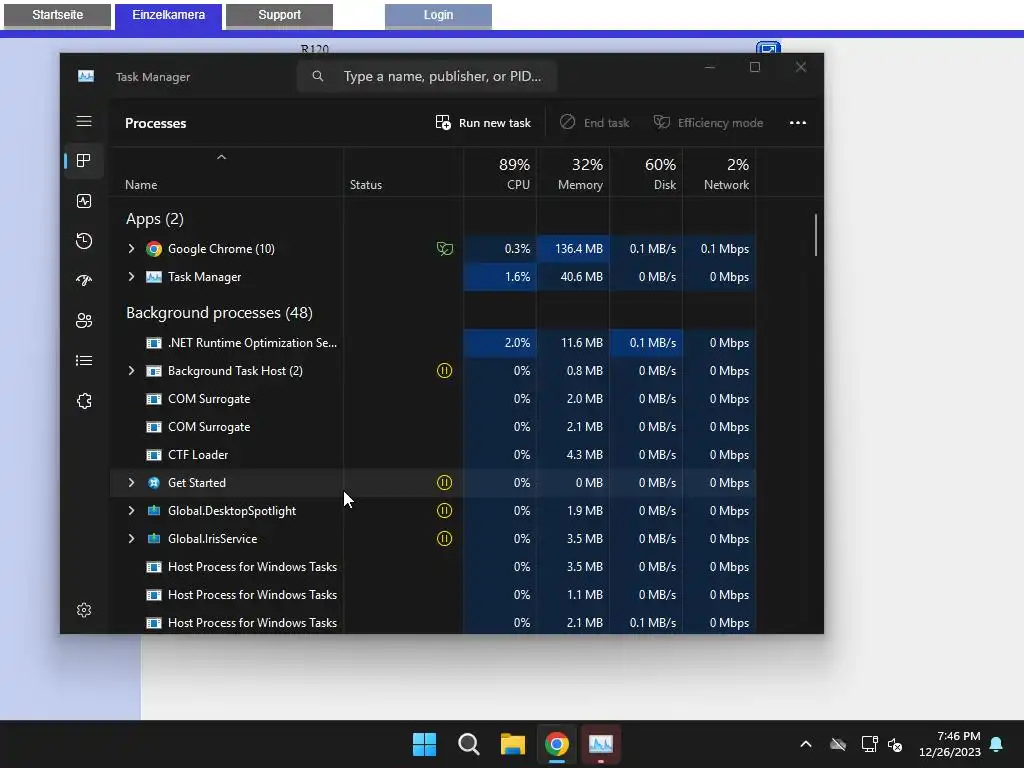Click the muted volume tray icon
This screenshot has height=768, width=1024.
point(895,744)
